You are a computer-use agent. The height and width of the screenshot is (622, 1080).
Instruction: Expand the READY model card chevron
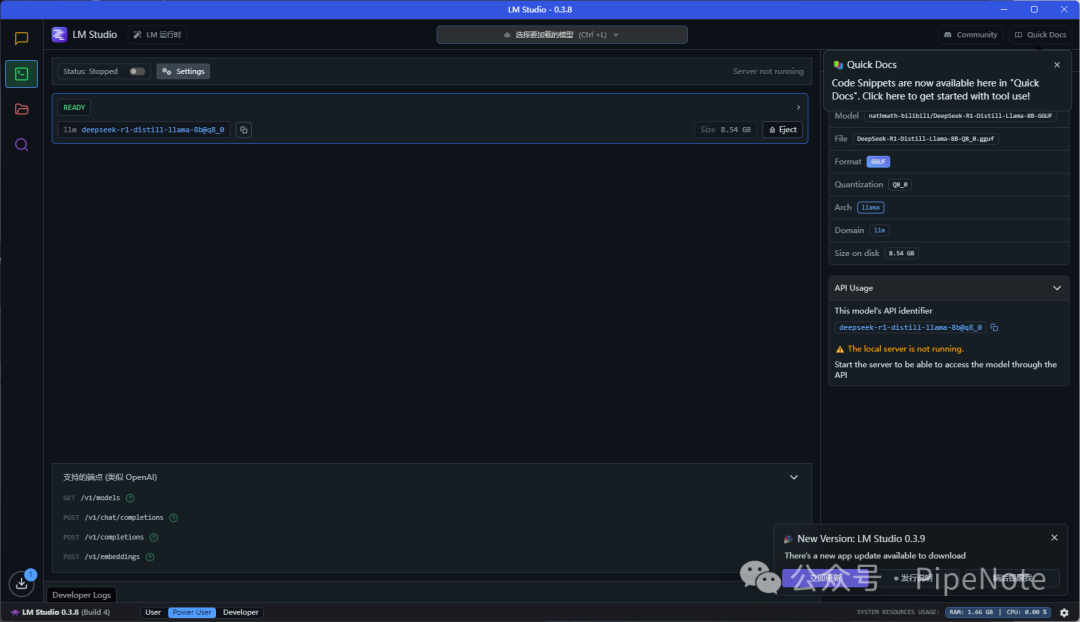(x=798, y=107)
